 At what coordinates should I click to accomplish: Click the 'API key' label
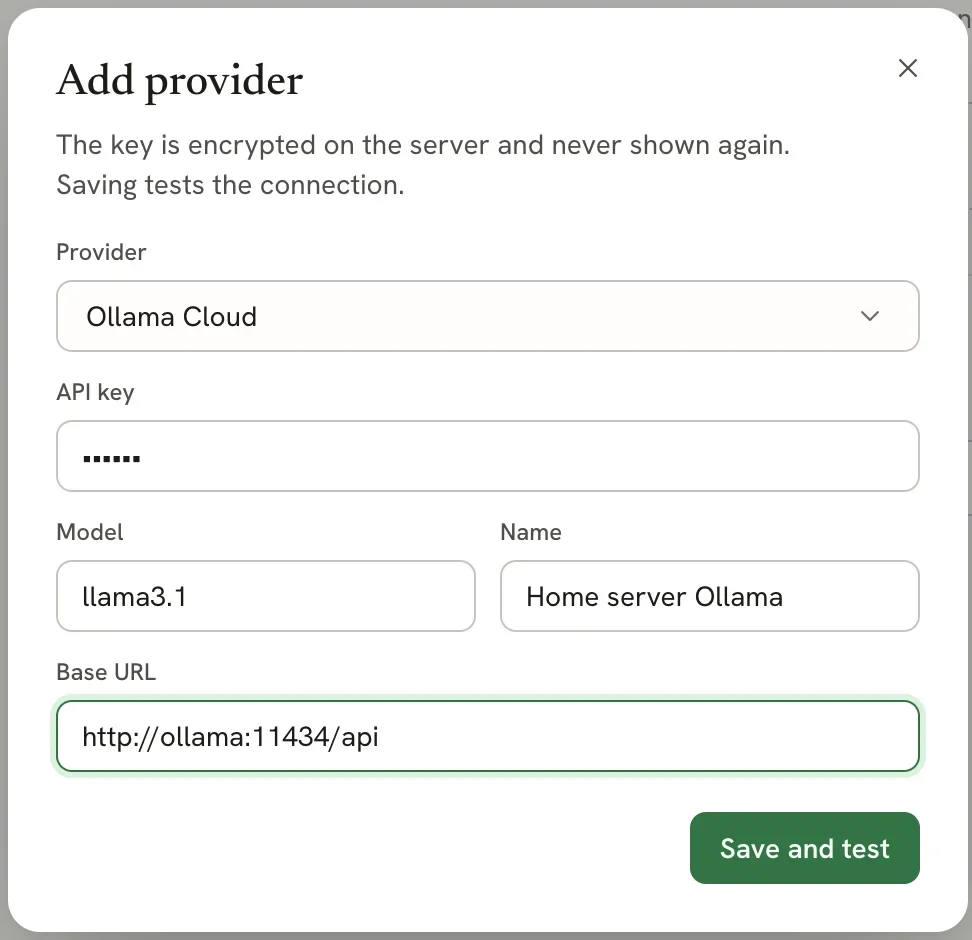[95, 392]
